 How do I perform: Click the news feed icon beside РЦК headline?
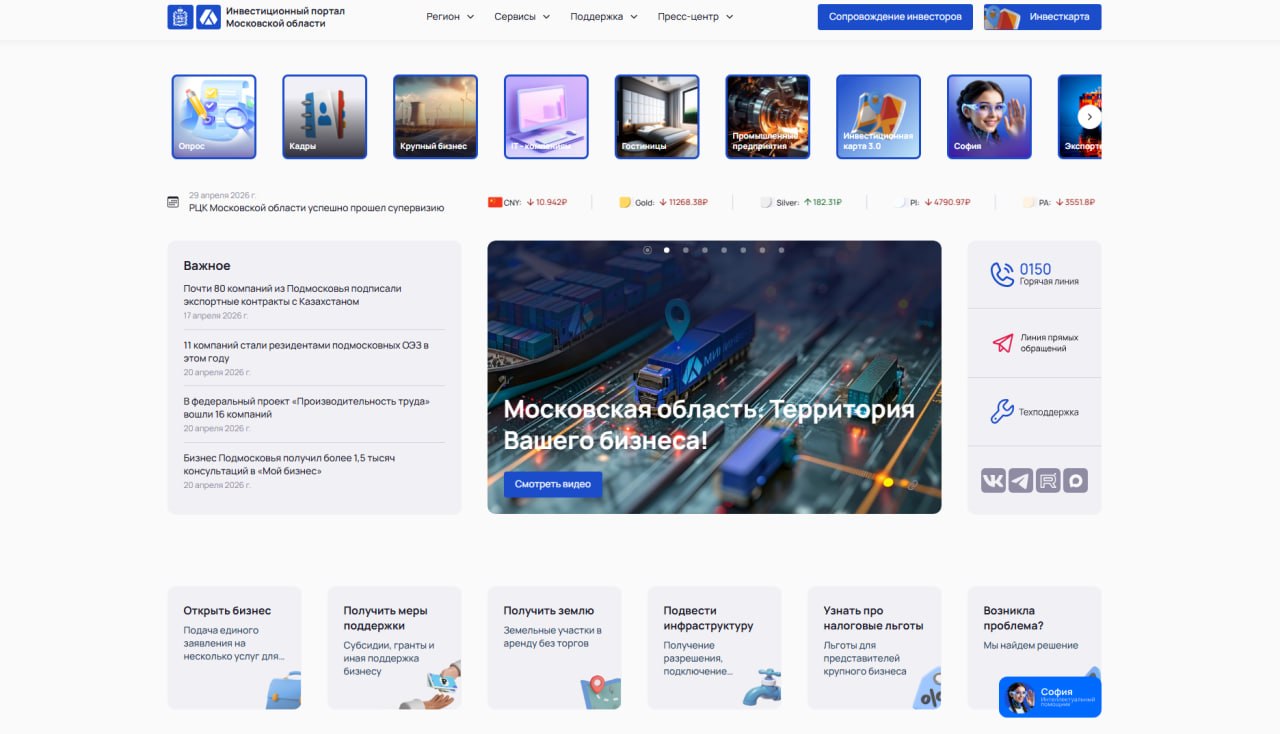173,202
